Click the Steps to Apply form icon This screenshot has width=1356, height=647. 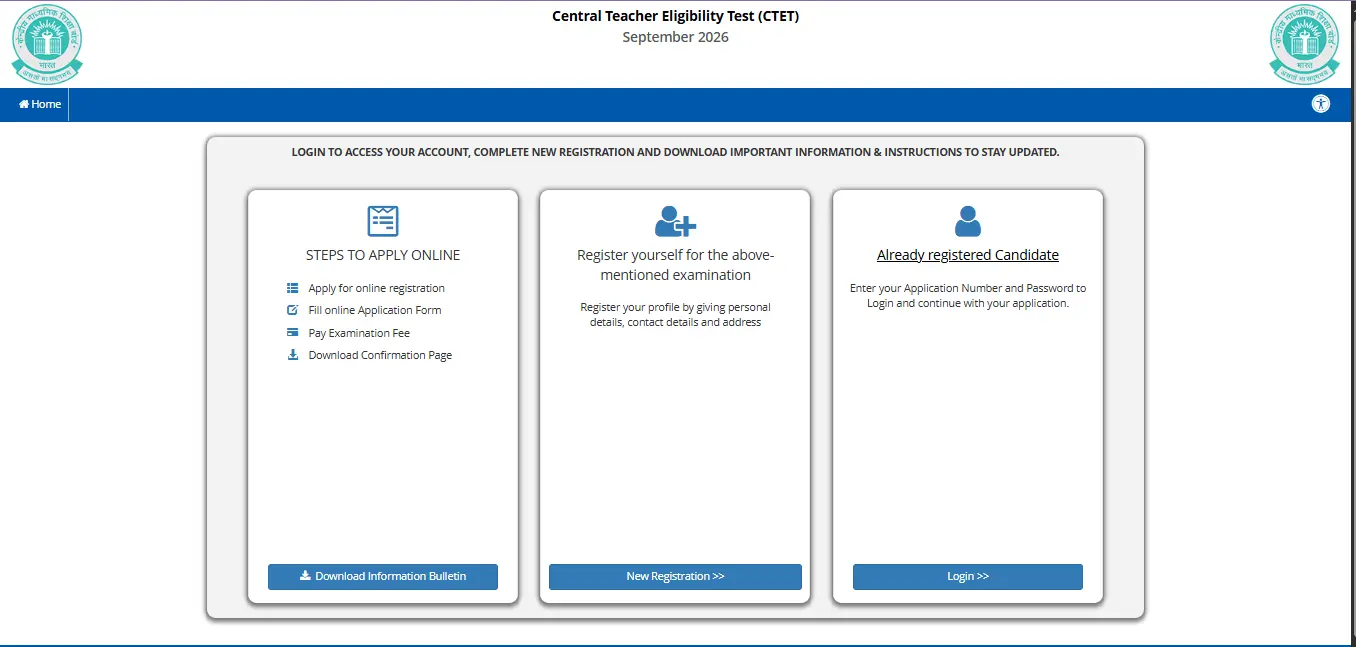click(x=383, y=221)
